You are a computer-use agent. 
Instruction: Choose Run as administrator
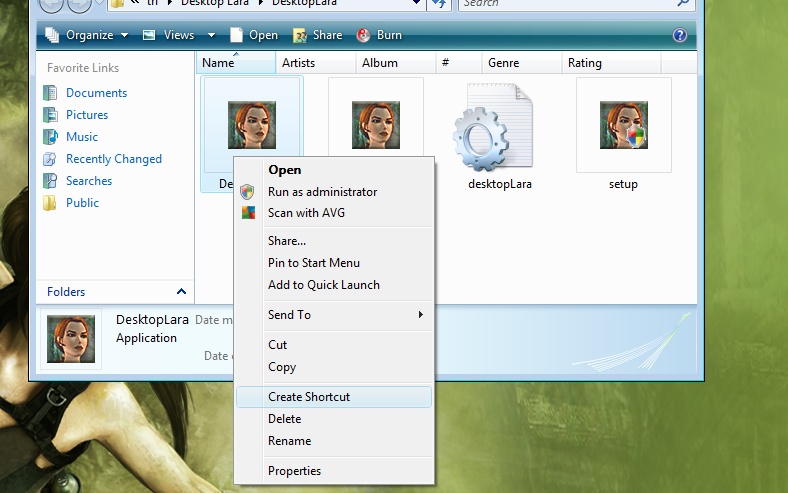click(x=334, y=192)
